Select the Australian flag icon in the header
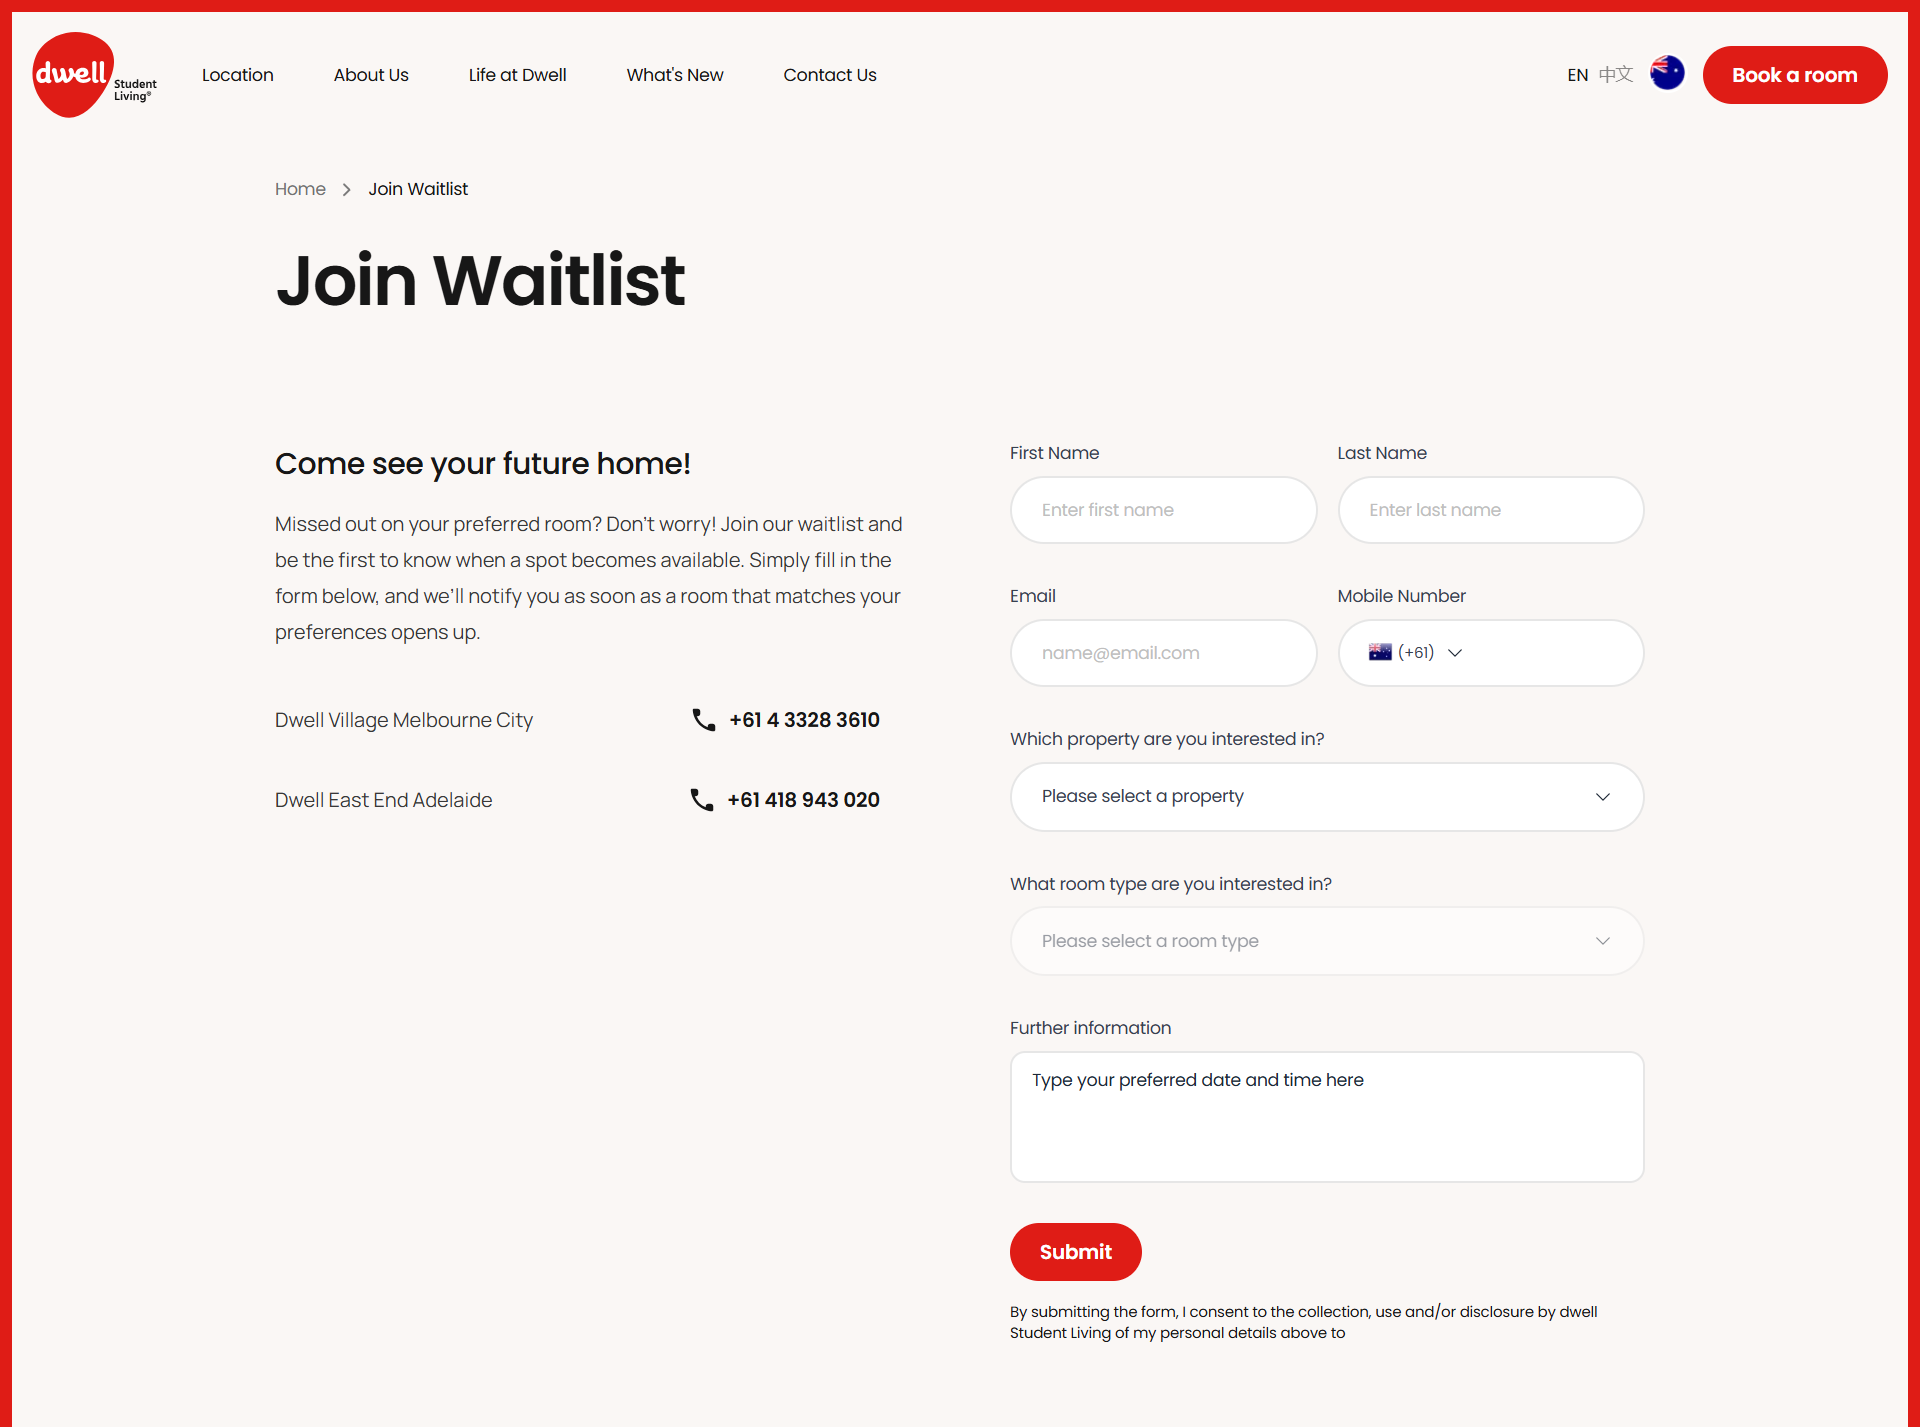Image resolution: width=1920 pixels, height=1427 pixels. point(1666,73)
